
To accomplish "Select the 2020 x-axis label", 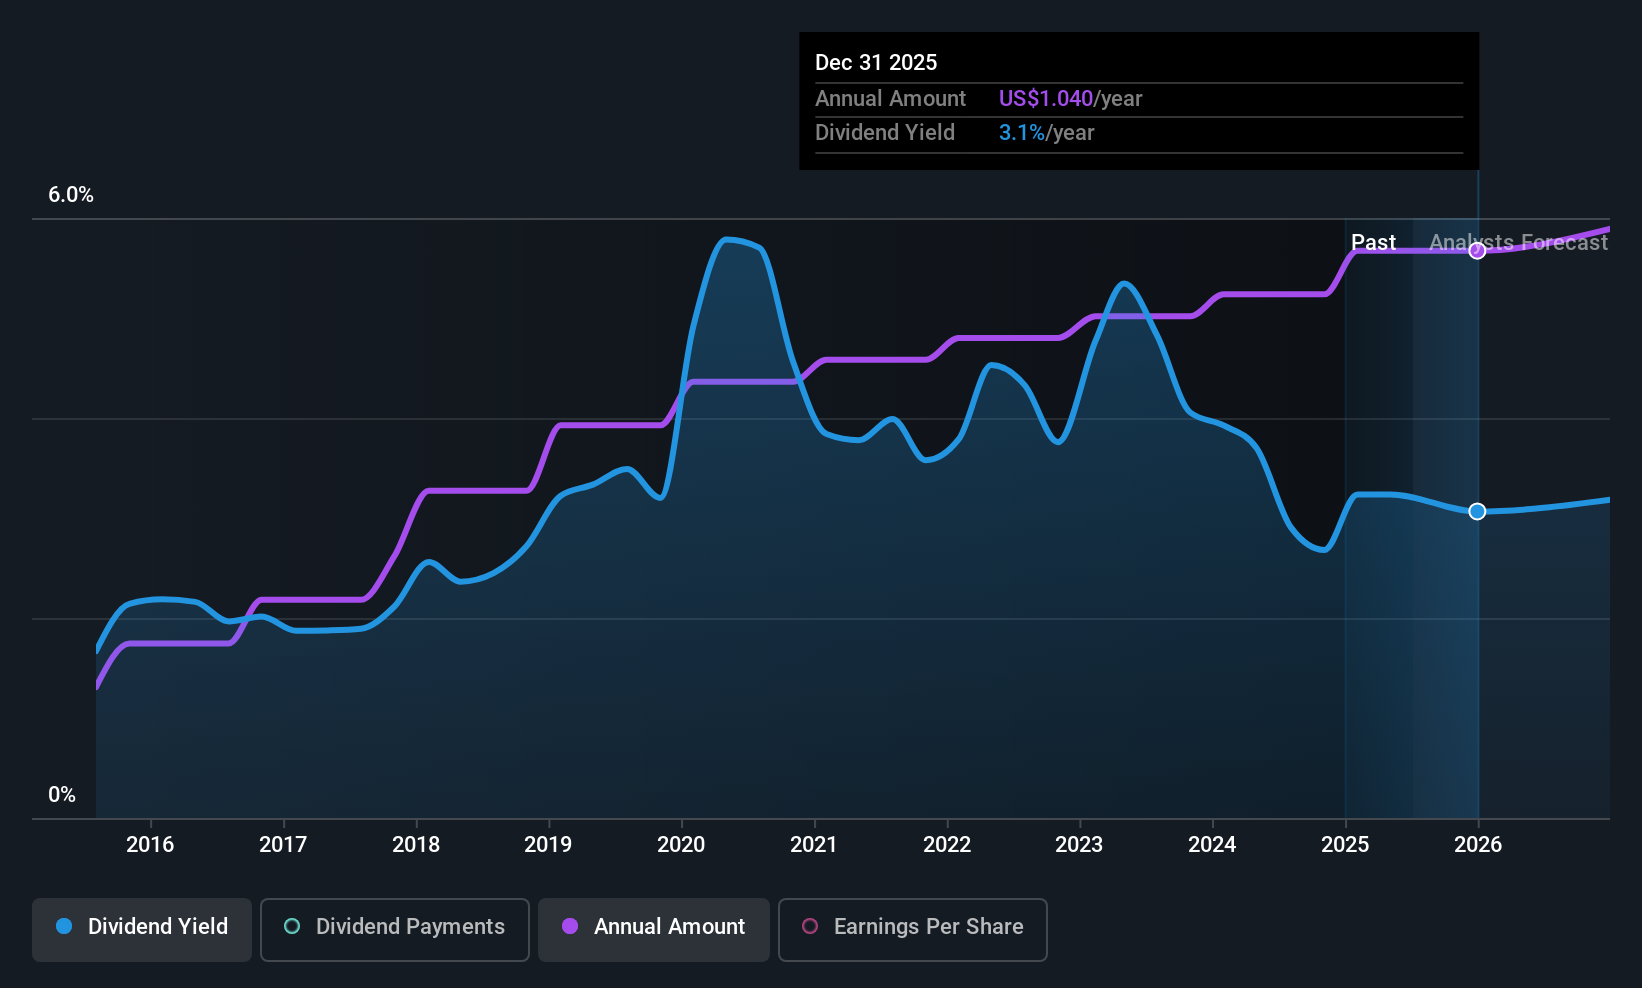I will point(681,845).
